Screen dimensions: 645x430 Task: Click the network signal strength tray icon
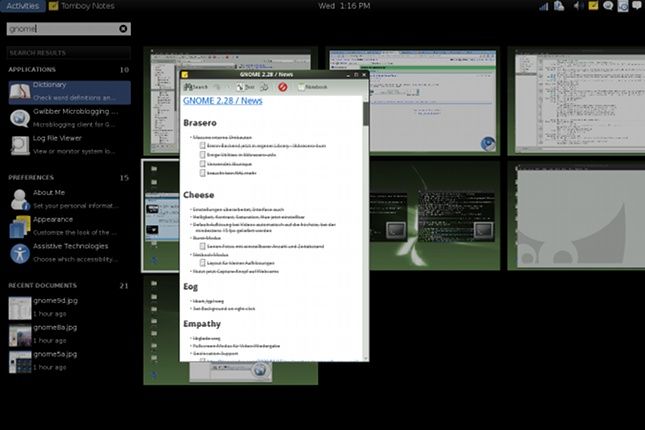click(544, 6)
